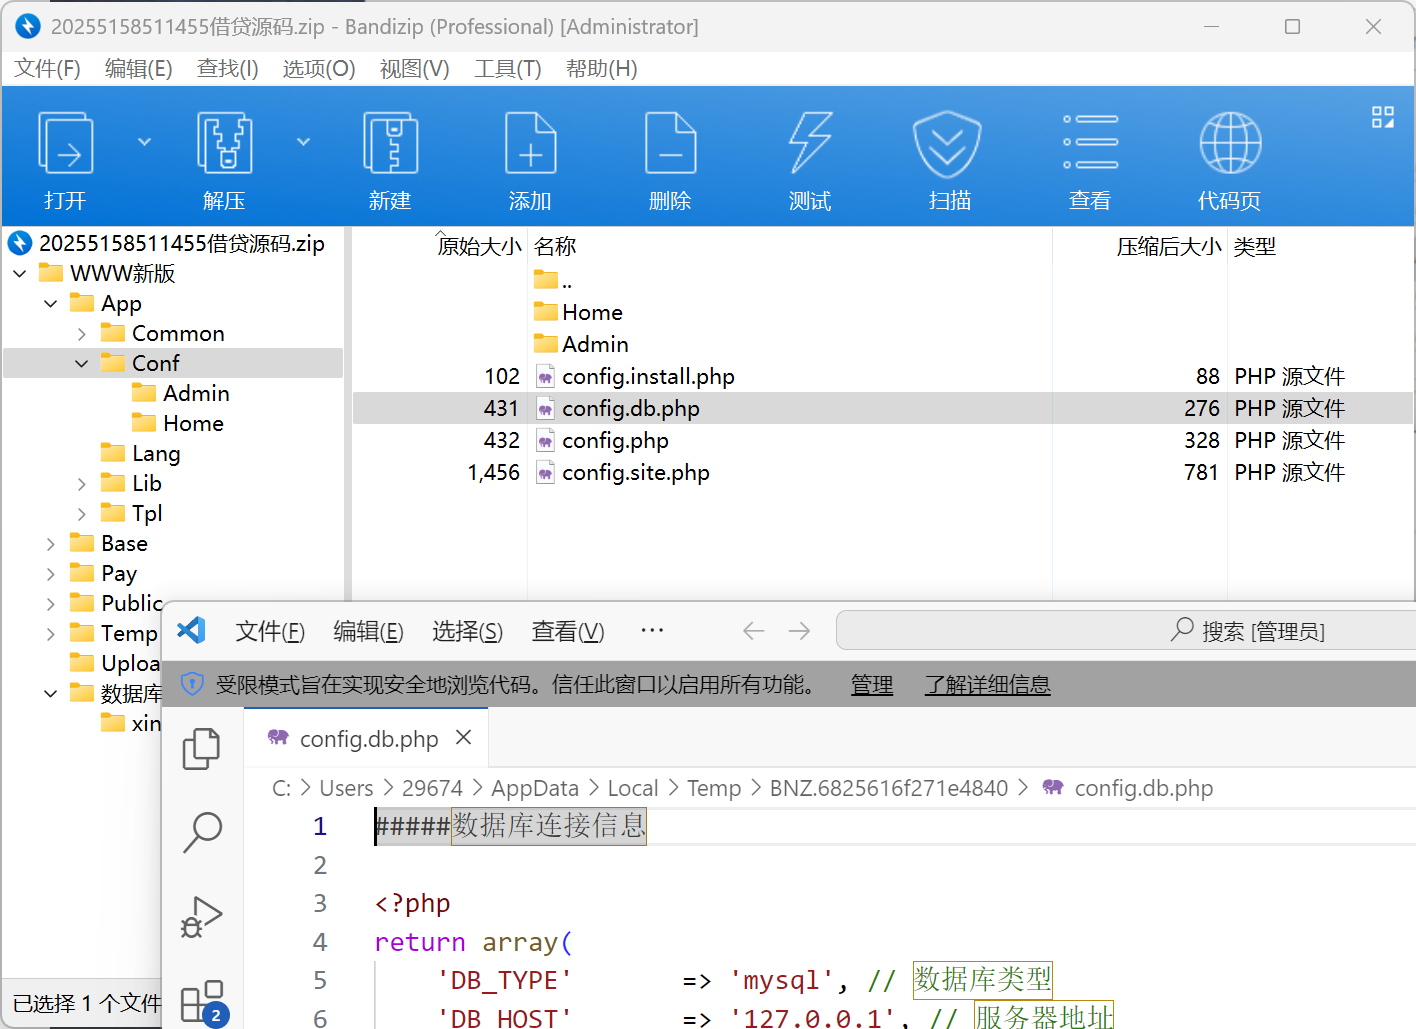
Task: Collapse the 数据库 folder in tree
Action: [x=51, y=693]
